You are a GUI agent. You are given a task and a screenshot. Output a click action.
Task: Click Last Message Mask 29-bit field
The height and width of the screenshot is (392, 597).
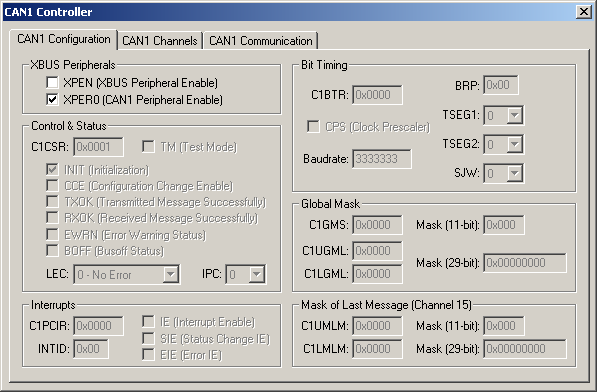pyautogui.click(x=525, y=349)
